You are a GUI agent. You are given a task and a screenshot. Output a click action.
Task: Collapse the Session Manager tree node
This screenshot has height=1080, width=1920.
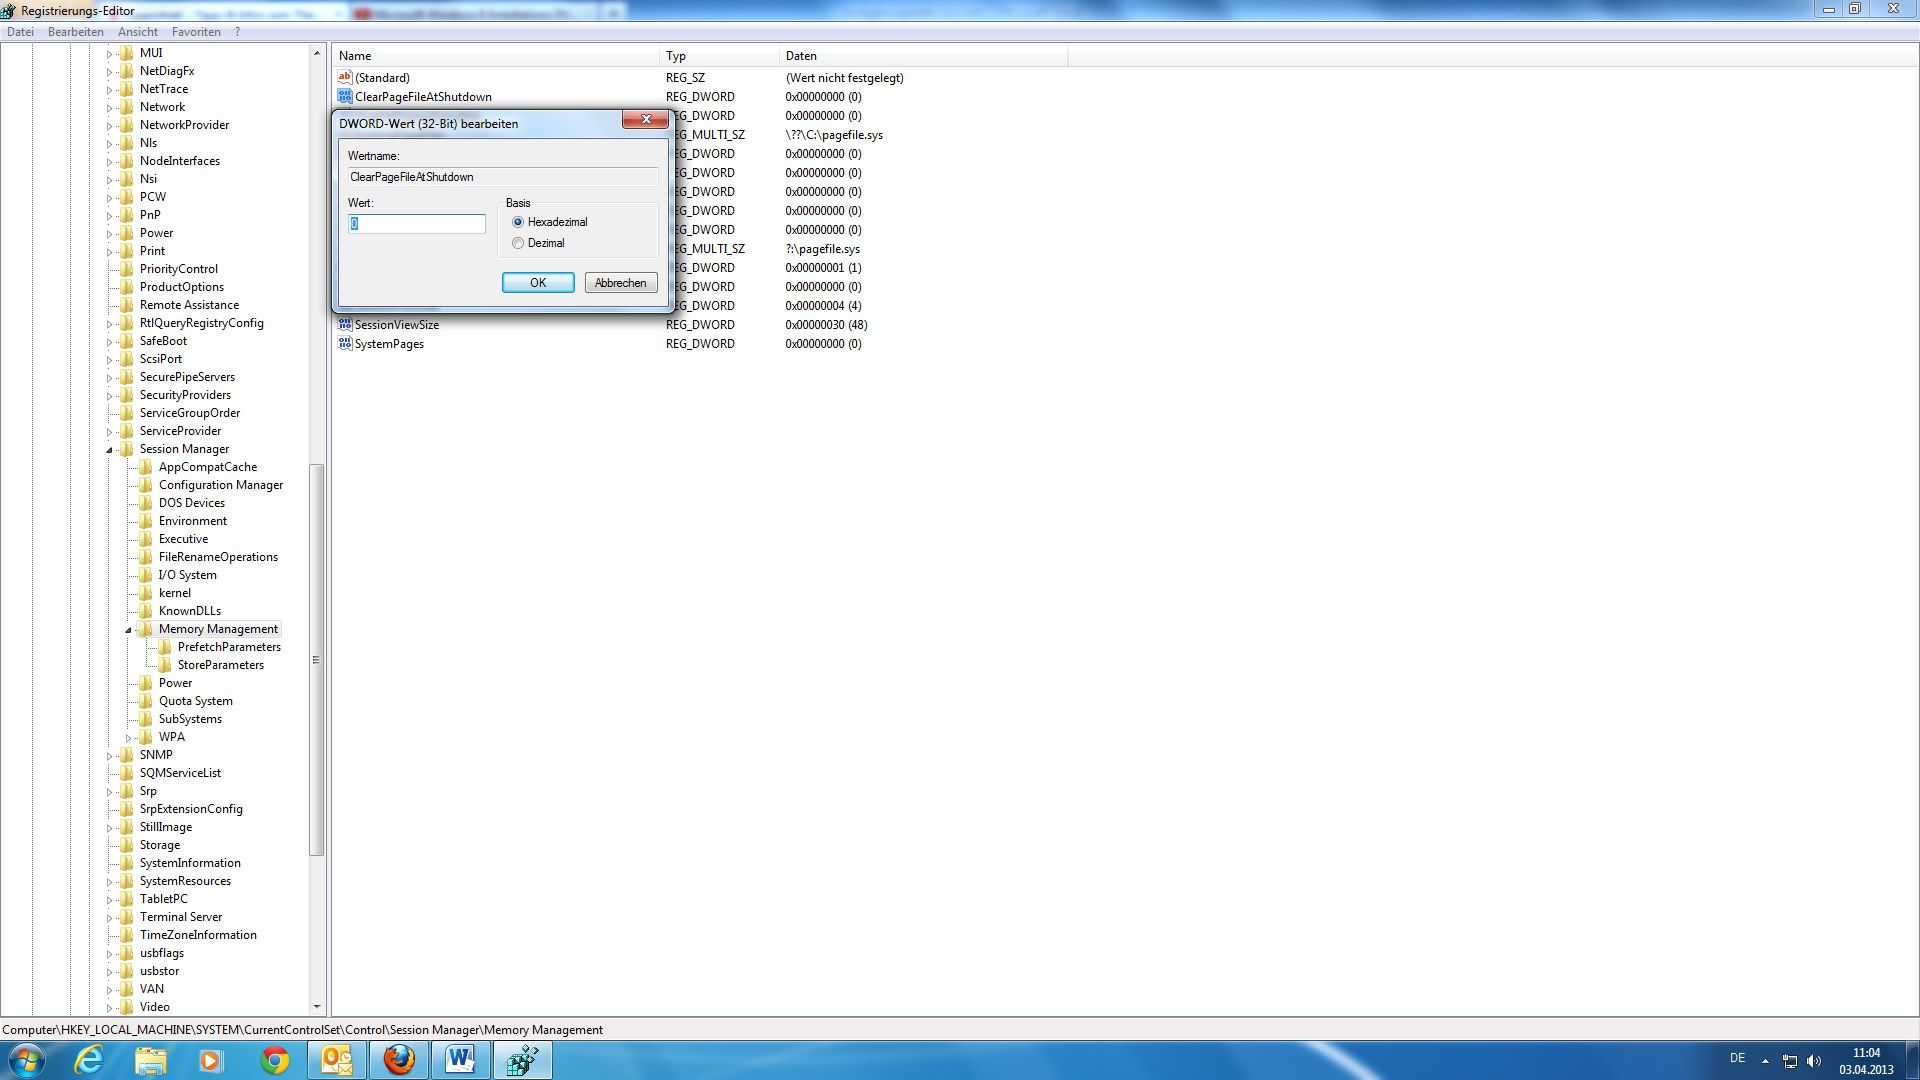(109, 450)
